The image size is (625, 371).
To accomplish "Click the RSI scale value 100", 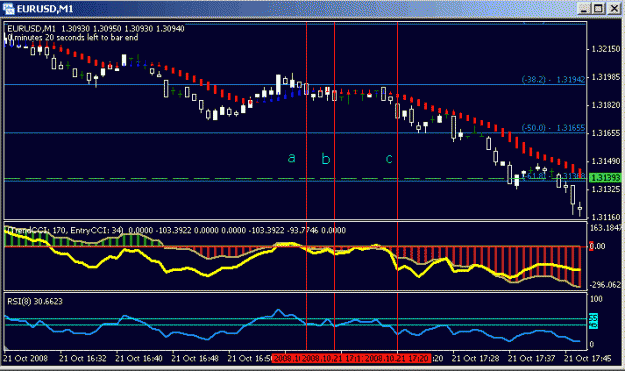I will click(596, 299).
